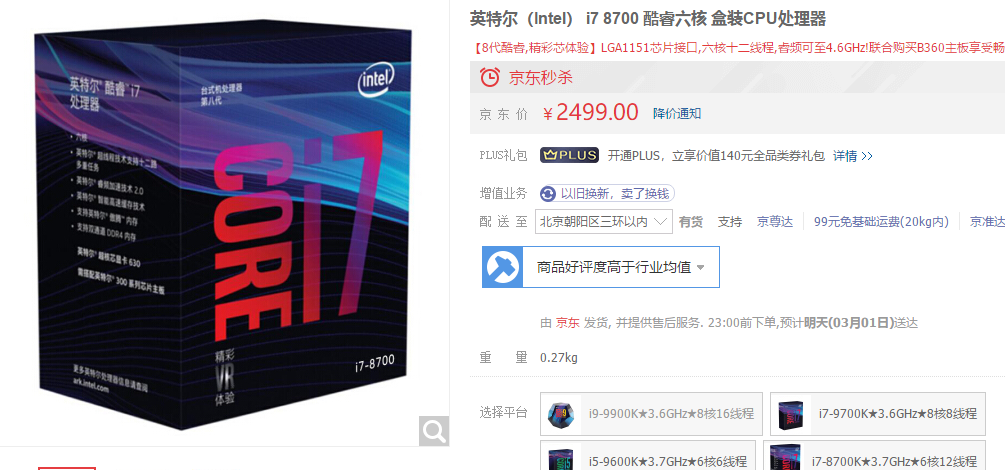Open the 京尊达 service link
The image size is (1005, 470).
[774, 222]
